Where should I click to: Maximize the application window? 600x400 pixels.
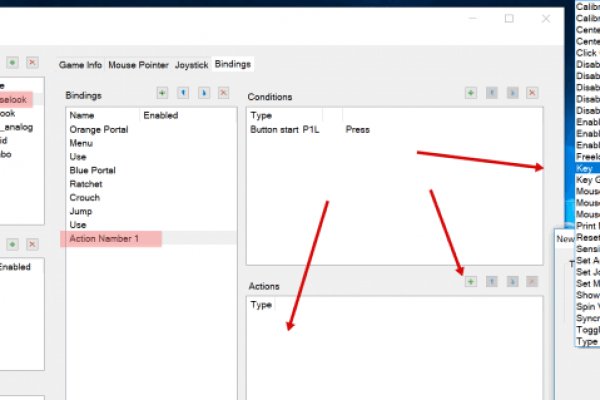[509, 18]
